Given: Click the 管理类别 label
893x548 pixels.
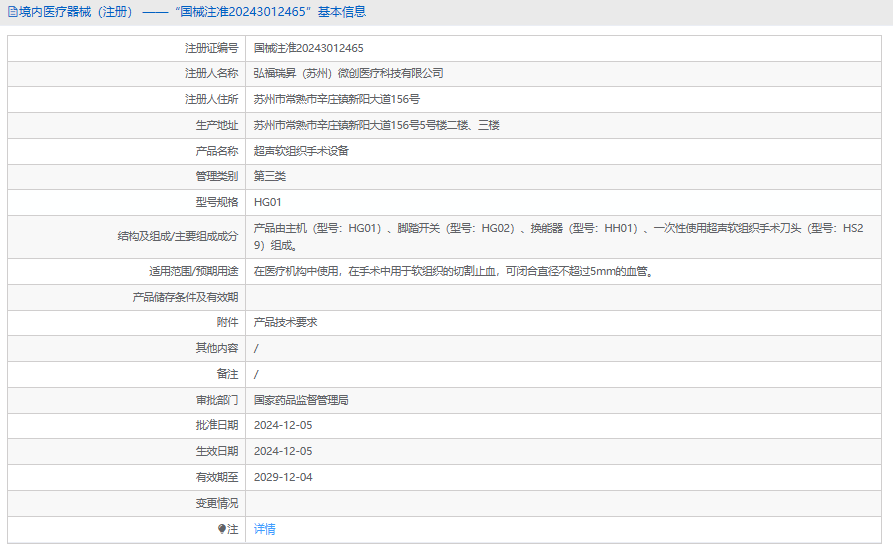Looking at the screenshot, I should tap(216, 177).
